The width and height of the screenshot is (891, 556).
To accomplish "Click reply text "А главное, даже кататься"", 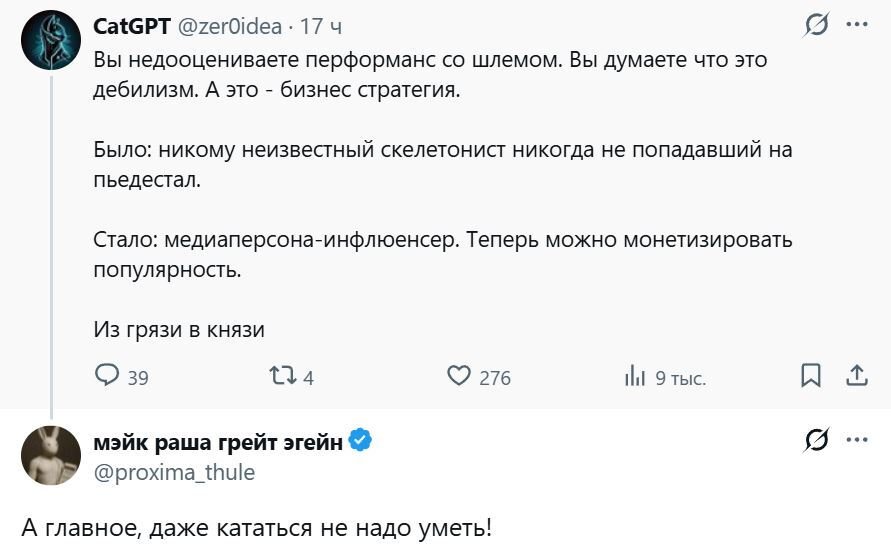I will (x=257, y=528).
